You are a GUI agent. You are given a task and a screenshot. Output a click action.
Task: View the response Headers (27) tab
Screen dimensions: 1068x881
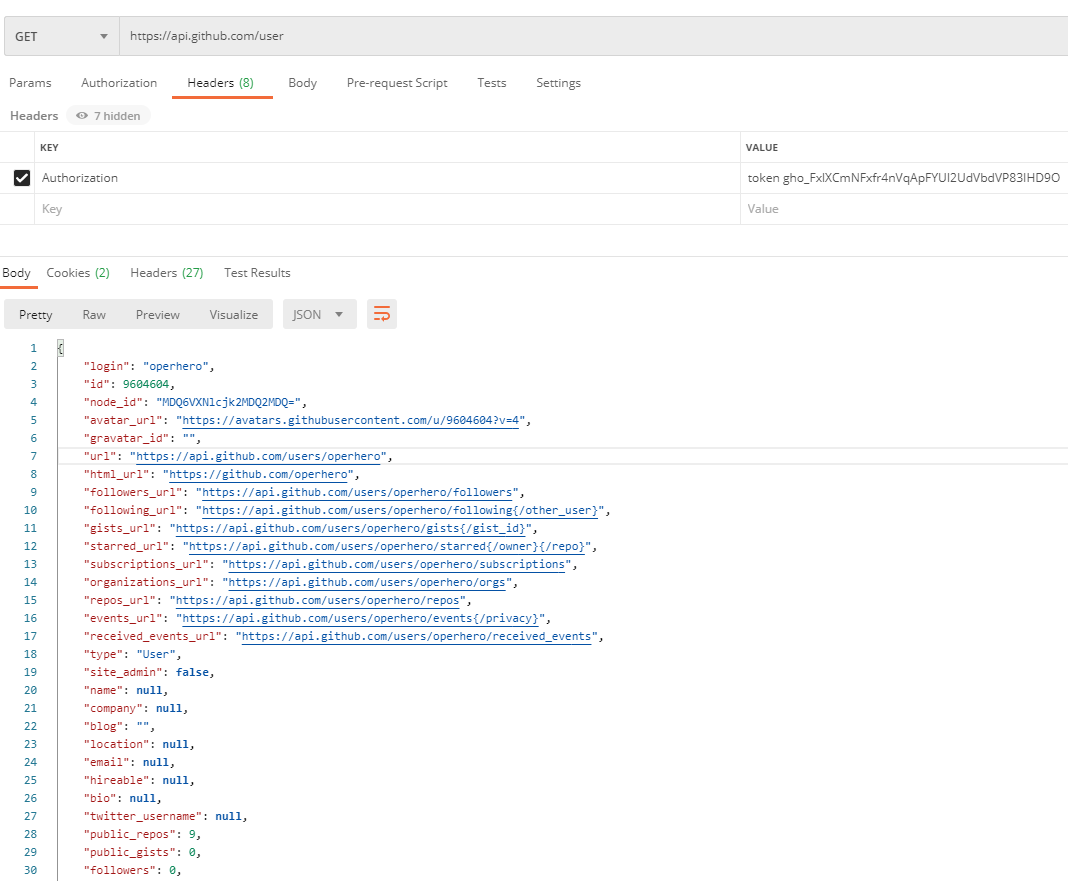pos(167,273)
